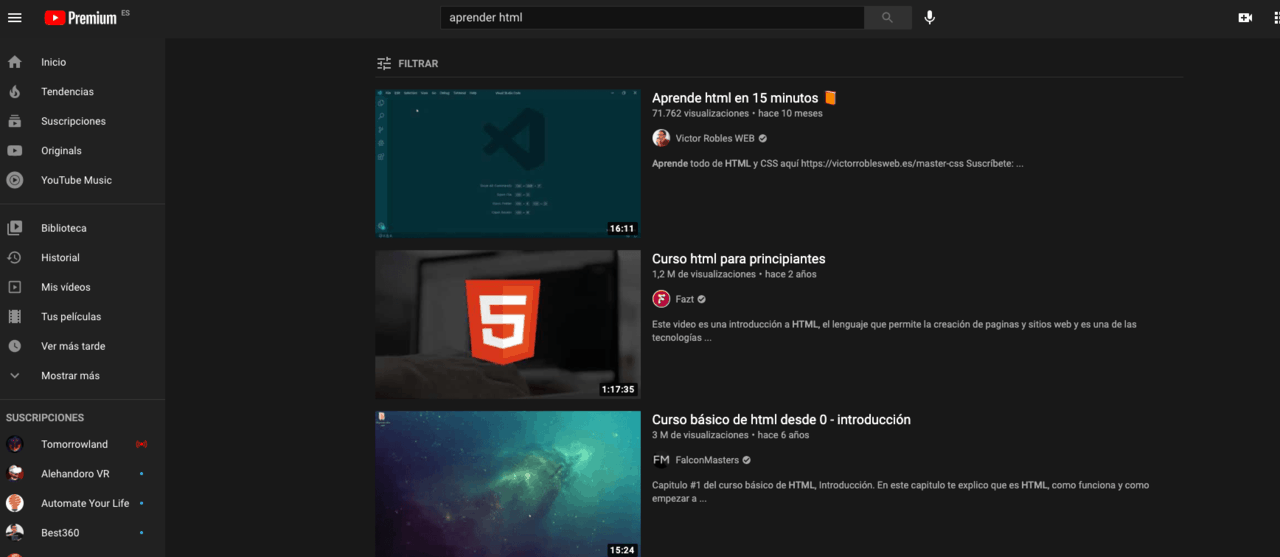This screenshot has width=1280, height=557.
Task: Open YouTube Music entry
Action: 82,180
